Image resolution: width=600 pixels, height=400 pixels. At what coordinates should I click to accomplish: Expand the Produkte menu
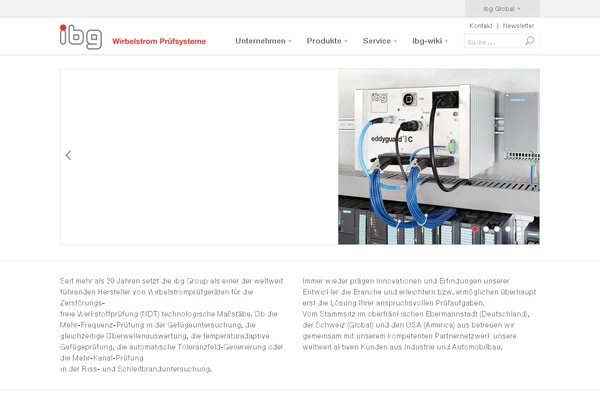pyautogui.click(x=327, y=41)
